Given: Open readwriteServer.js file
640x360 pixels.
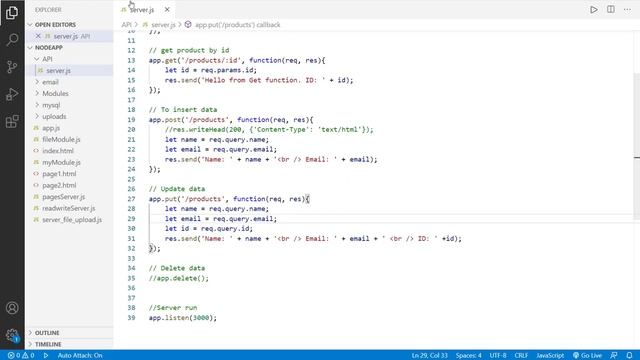Looking at the screenshot, I should coord(69,208).
